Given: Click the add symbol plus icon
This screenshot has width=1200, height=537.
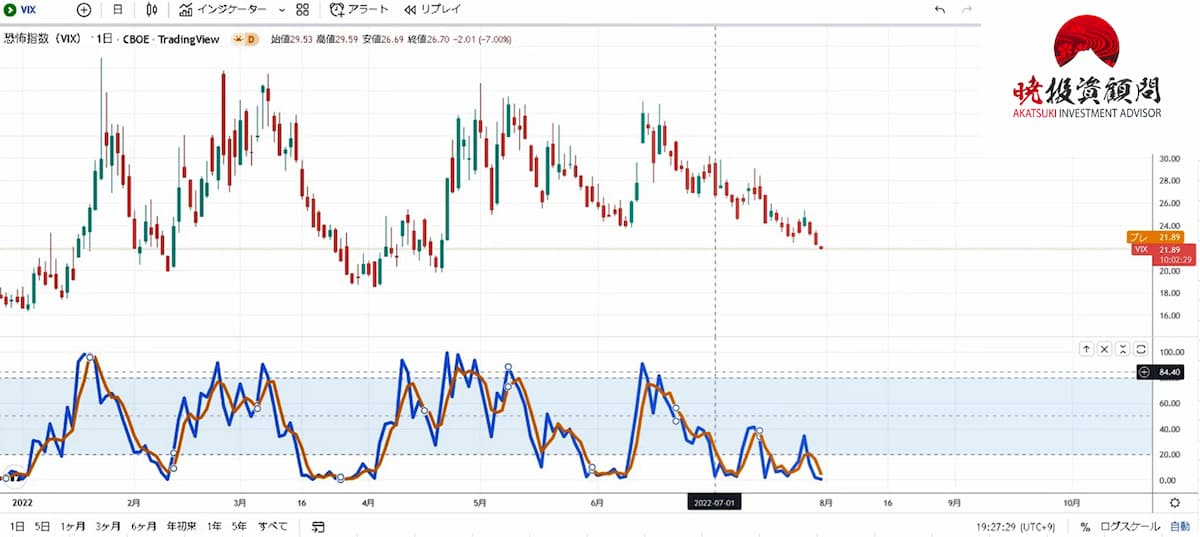Looking at the screenshot, I should [x=84, y=10].
